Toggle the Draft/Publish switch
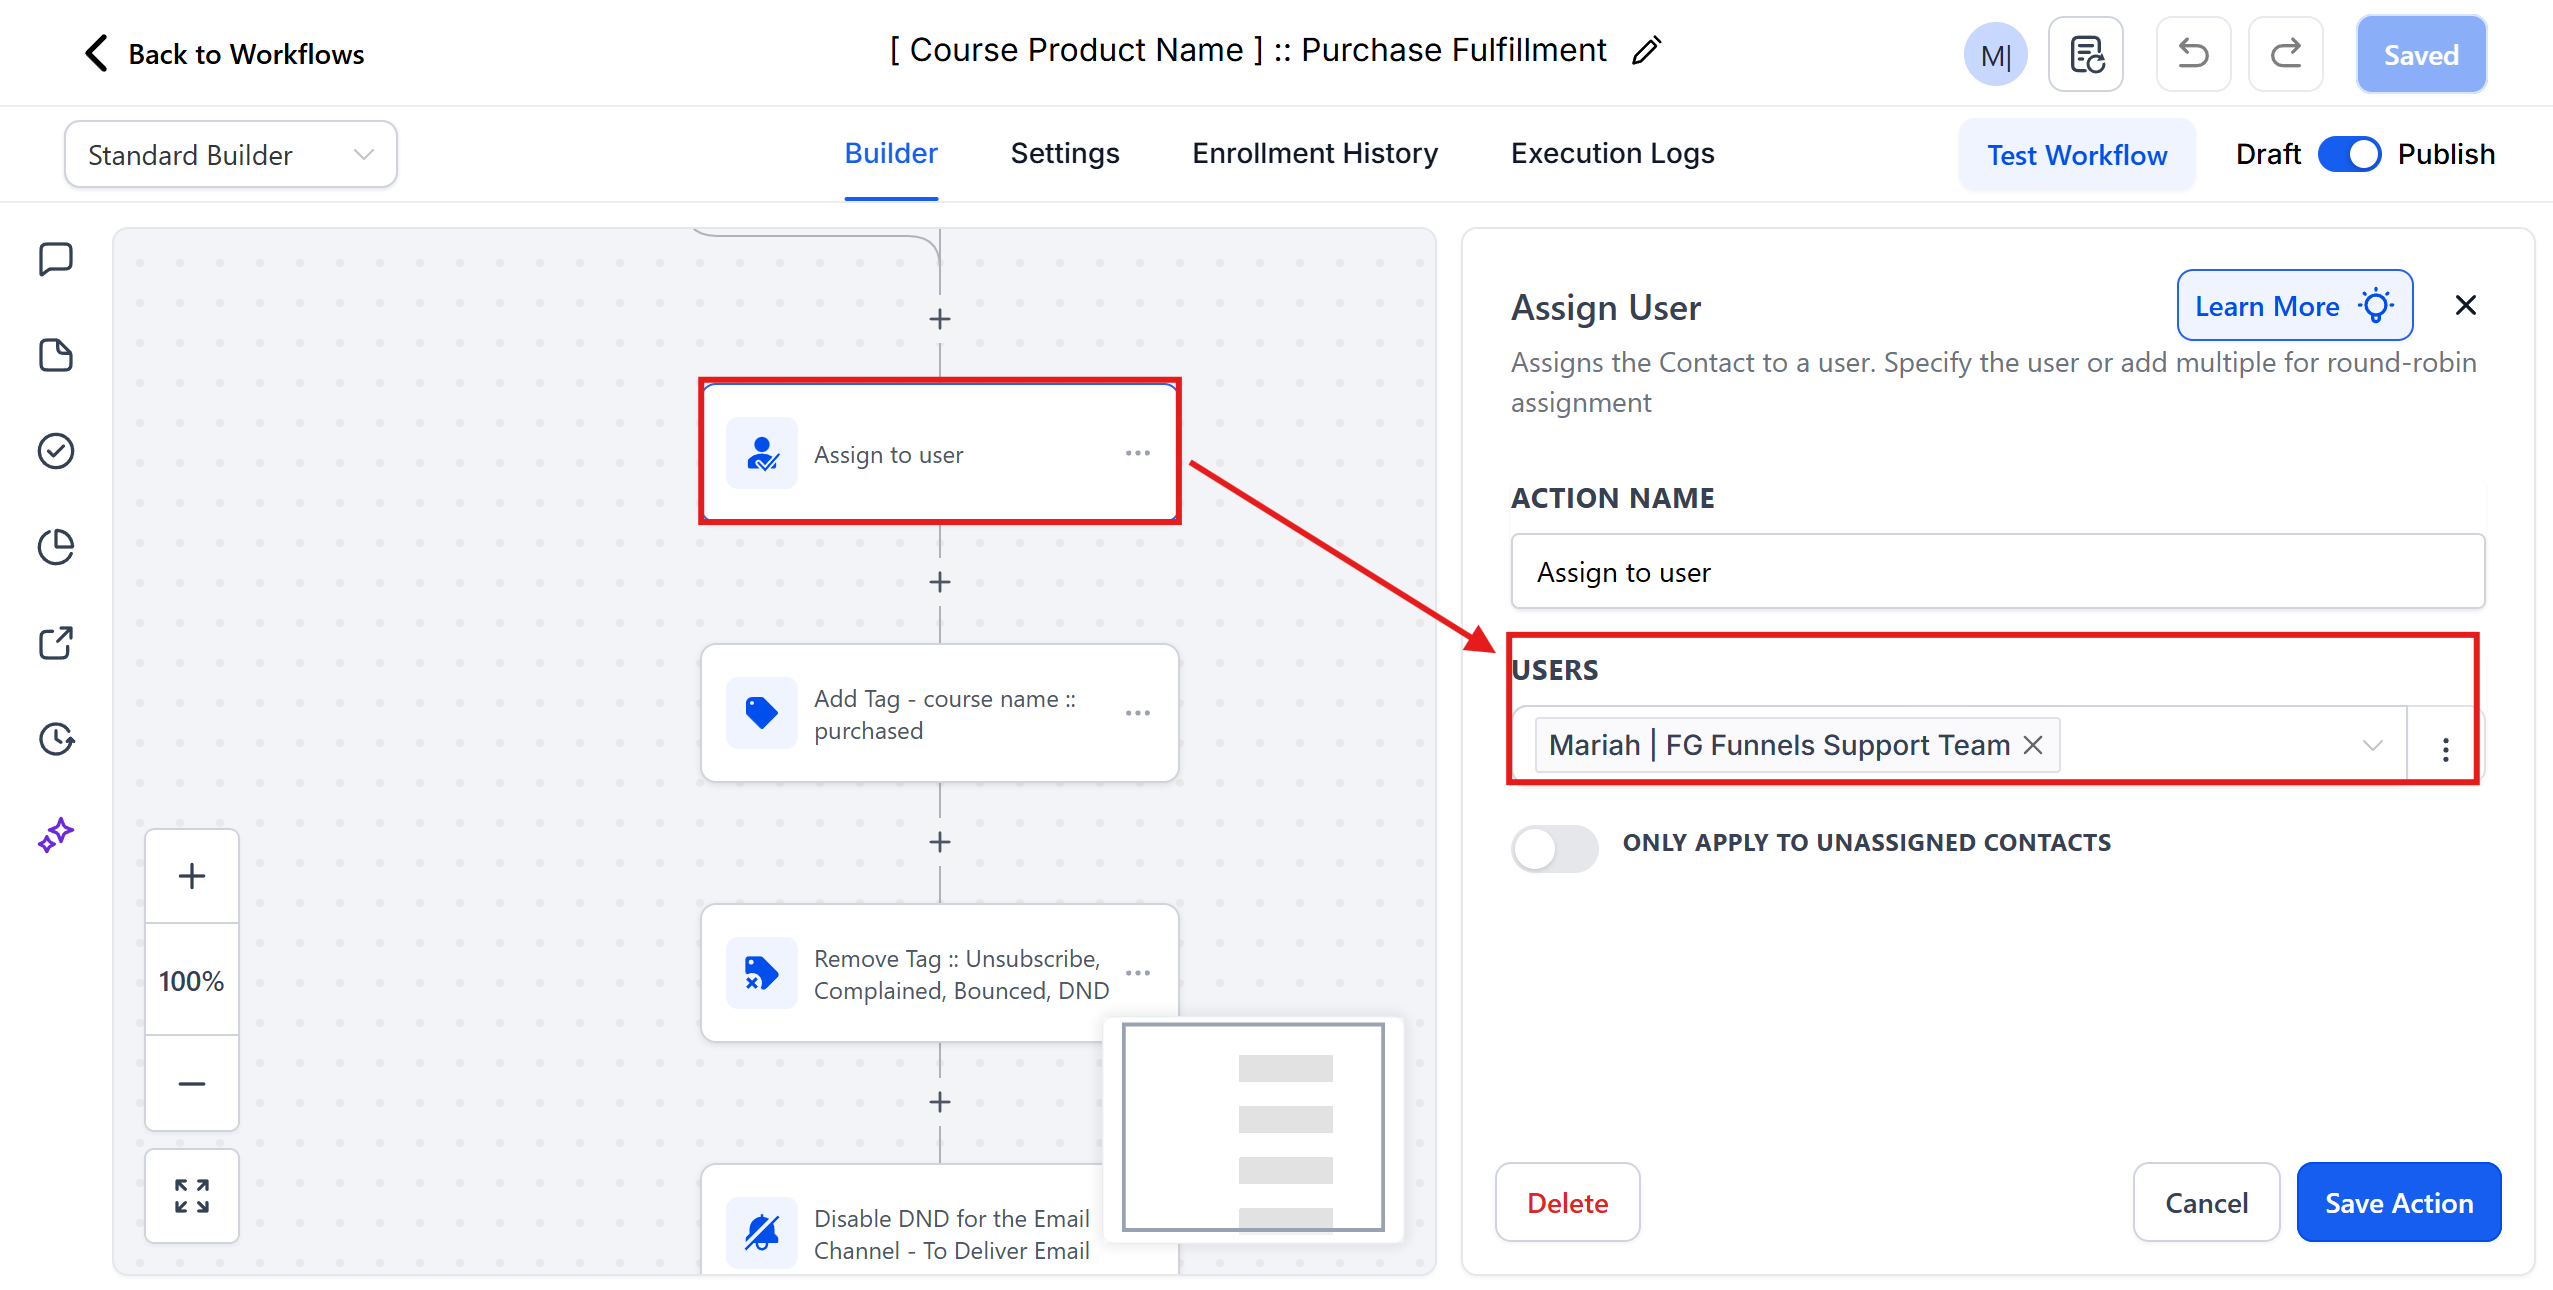The image size is (2553, 1290). tap(2349, 154)
